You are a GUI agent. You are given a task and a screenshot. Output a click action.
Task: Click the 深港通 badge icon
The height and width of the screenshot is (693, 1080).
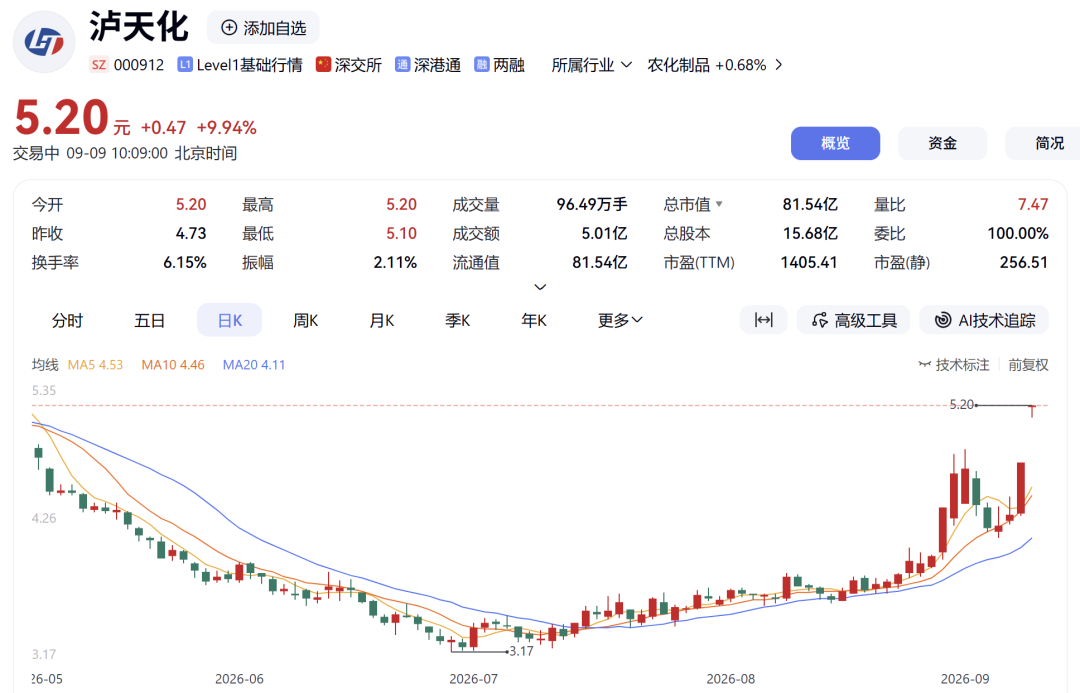pyautogui.click(x=402, y=64)
